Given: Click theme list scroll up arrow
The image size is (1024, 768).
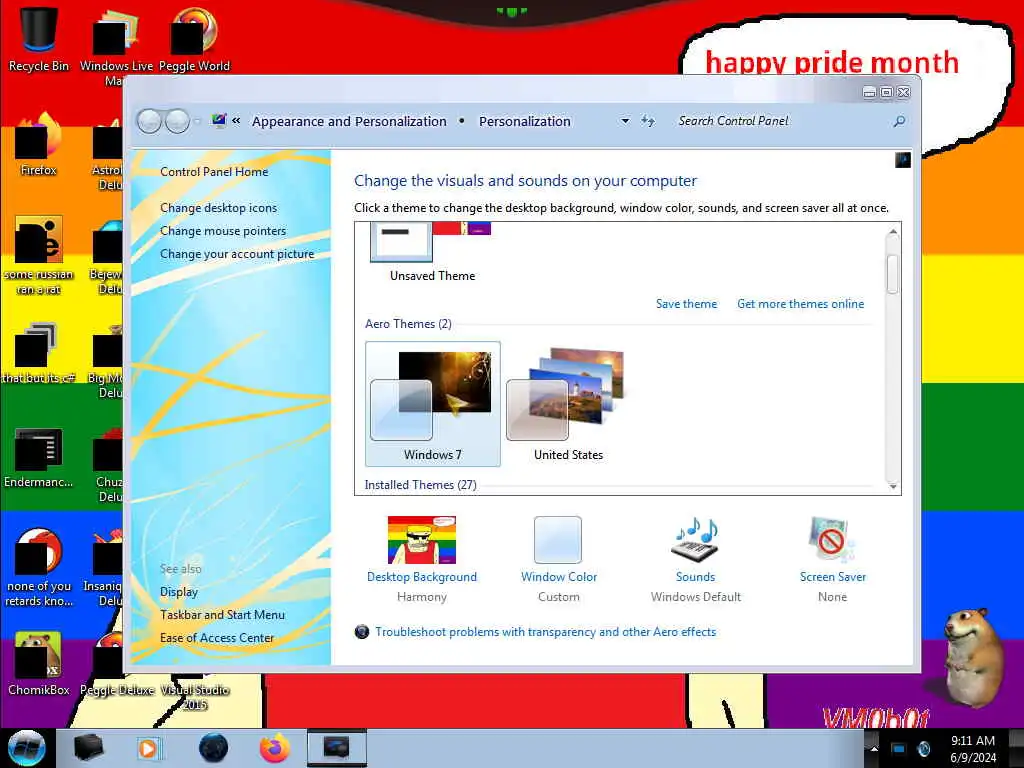Looking at the screenshot, I should click(x=893, y=232).
